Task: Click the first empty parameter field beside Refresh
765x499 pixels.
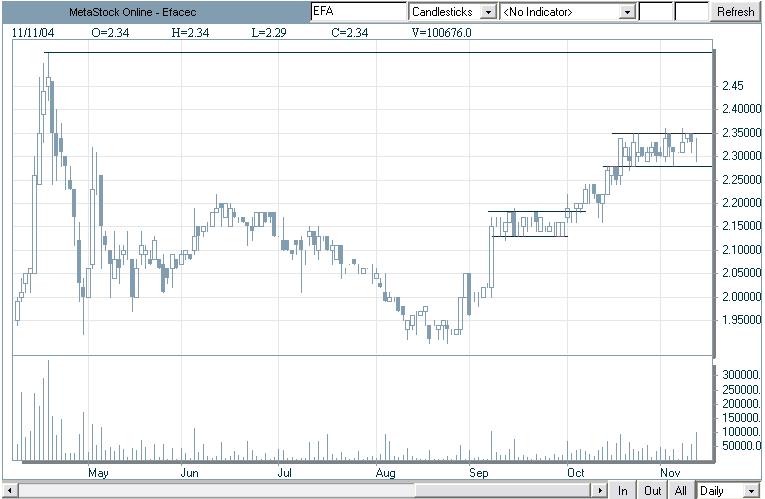Action: [x=656, y=11]
